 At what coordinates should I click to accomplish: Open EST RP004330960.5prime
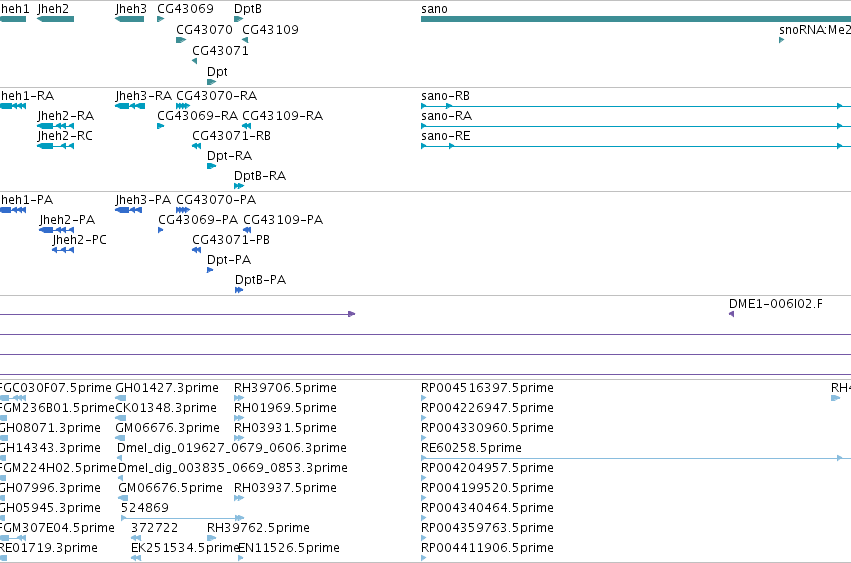487,428
